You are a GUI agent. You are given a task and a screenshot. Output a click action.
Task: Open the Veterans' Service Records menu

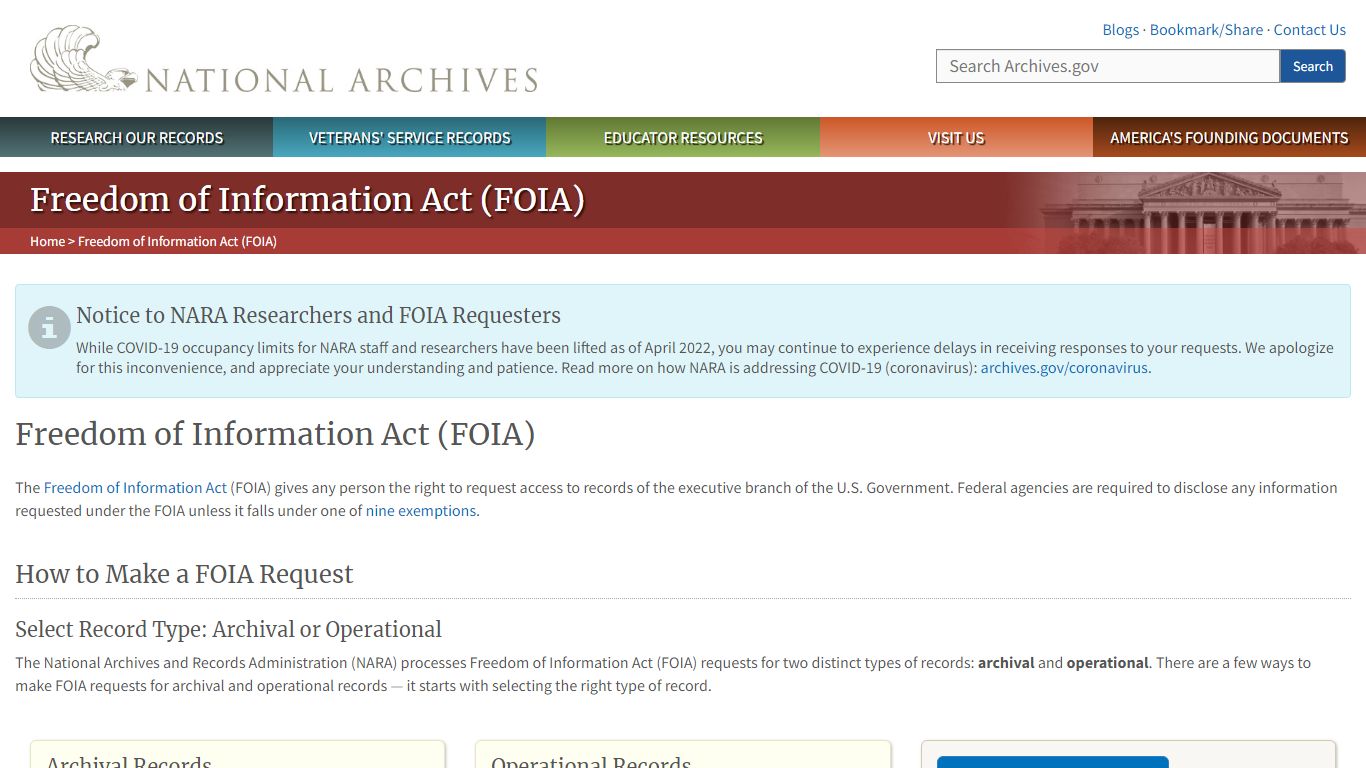point(410,138)
